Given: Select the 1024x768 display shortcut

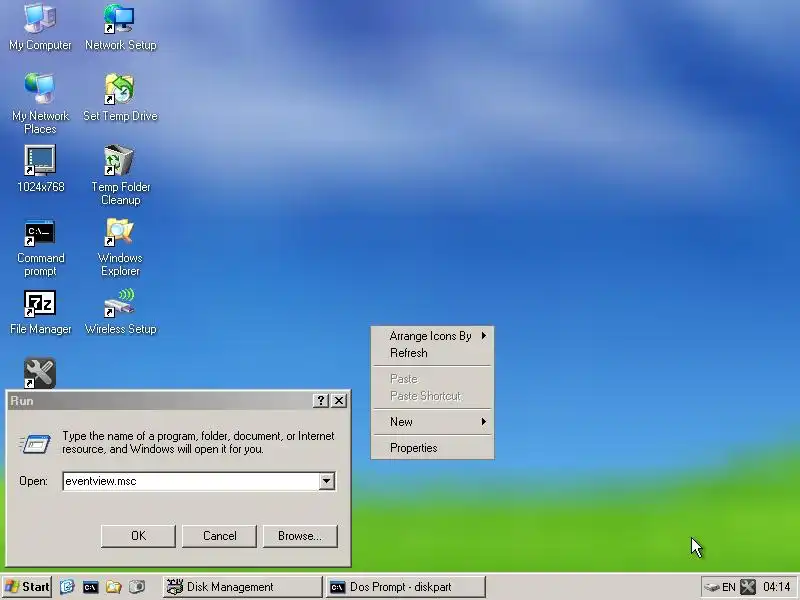Looking at the screenshot, I should (40, 168).
